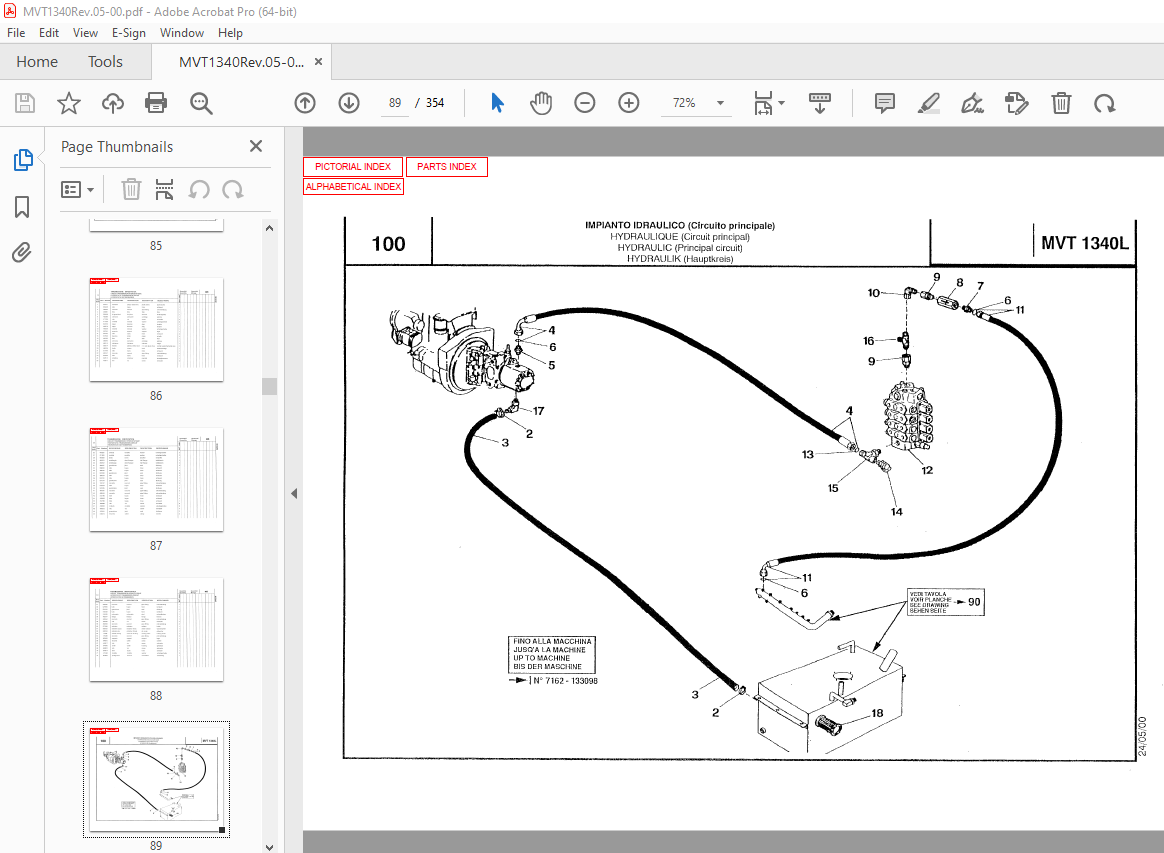Zoom out with minus circle icon
The width and height of the screenshot is (1164, 853).
585,103
